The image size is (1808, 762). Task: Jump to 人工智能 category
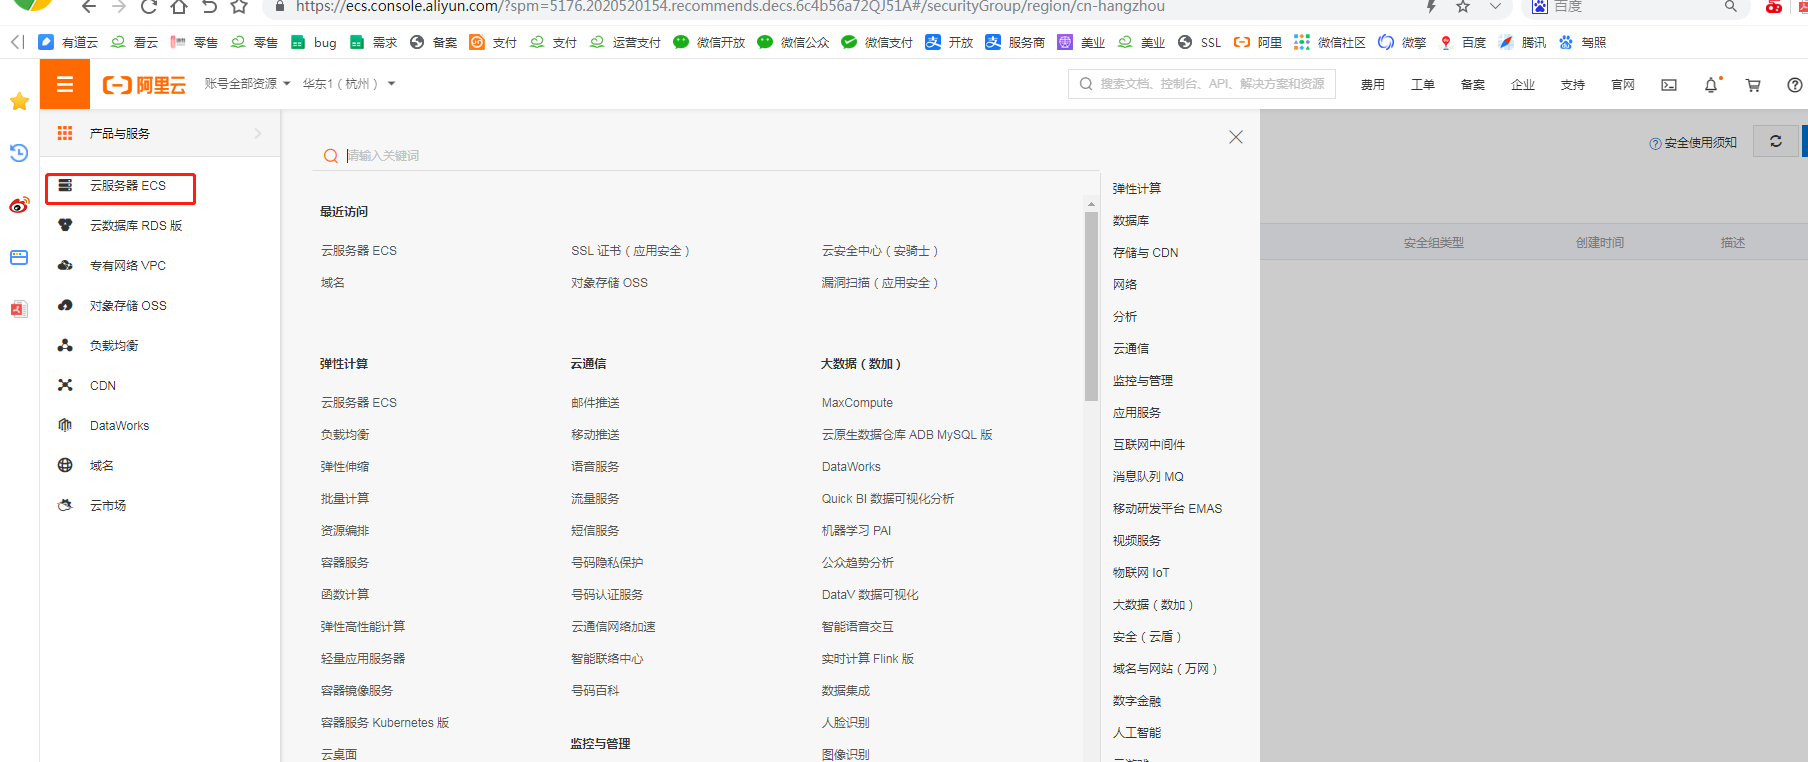(x=1137, y=732)
